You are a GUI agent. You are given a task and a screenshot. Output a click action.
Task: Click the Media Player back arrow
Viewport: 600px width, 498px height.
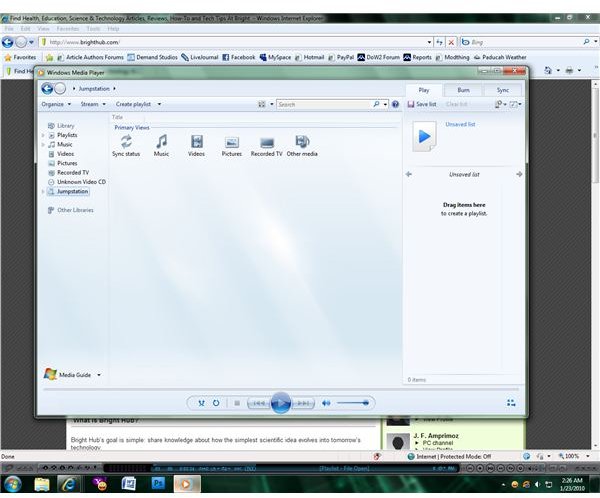[47, 88]
